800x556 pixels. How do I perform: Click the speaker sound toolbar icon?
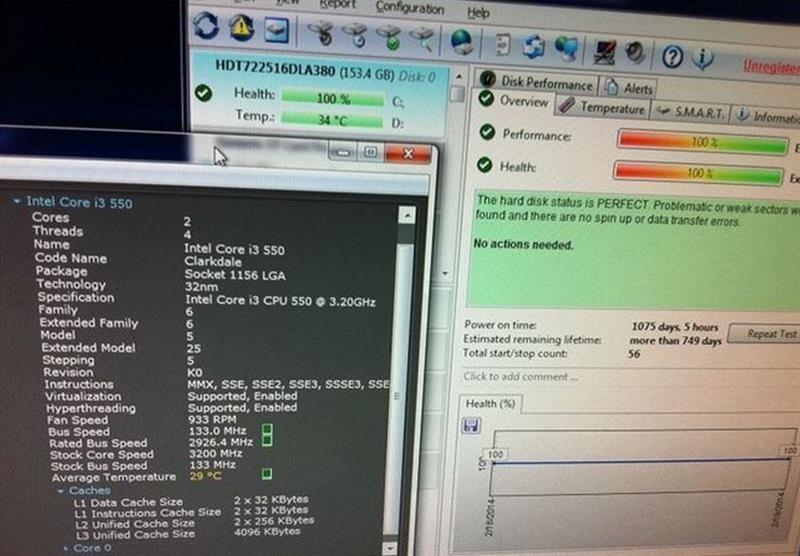click(635, 52)
